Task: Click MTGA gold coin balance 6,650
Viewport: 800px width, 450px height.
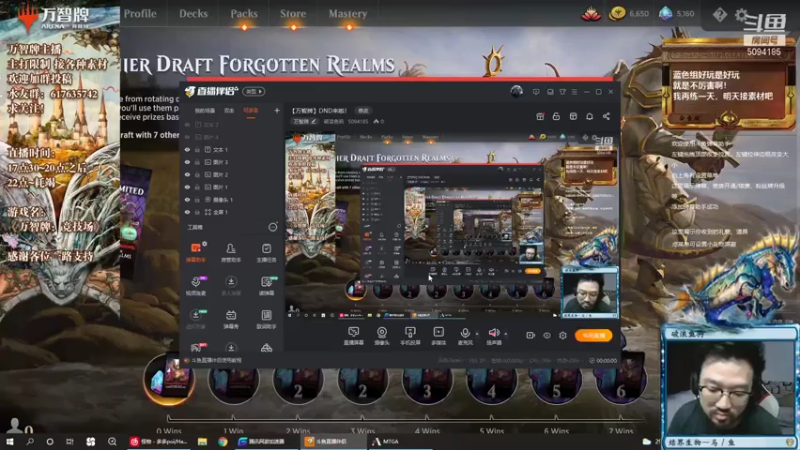Action: point(629,14)
